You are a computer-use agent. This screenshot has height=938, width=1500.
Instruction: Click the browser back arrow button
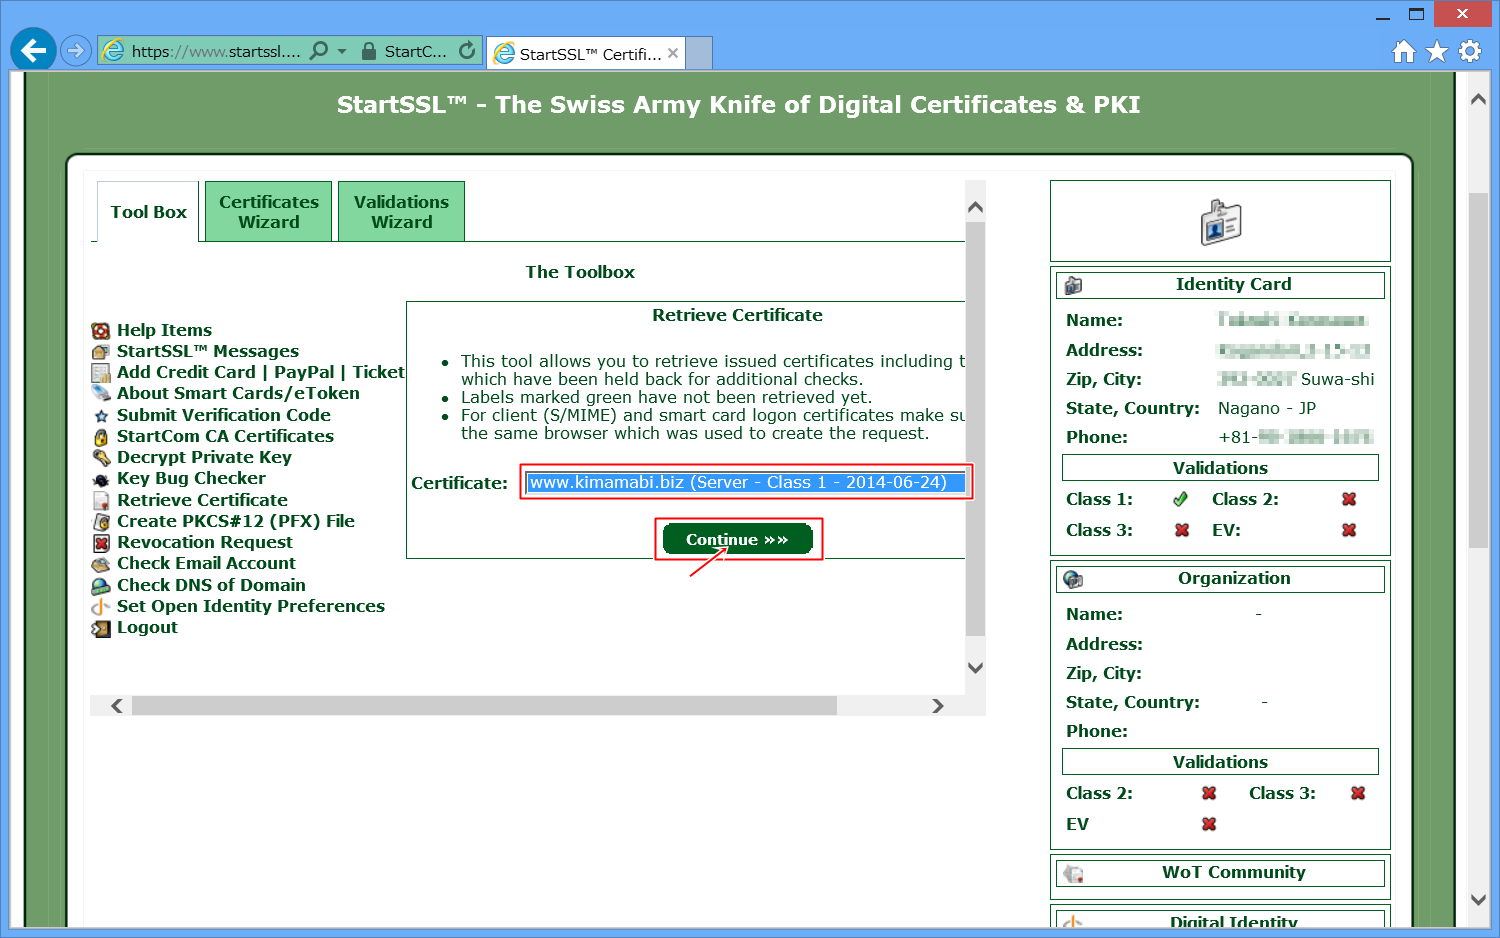pos(33,50)
